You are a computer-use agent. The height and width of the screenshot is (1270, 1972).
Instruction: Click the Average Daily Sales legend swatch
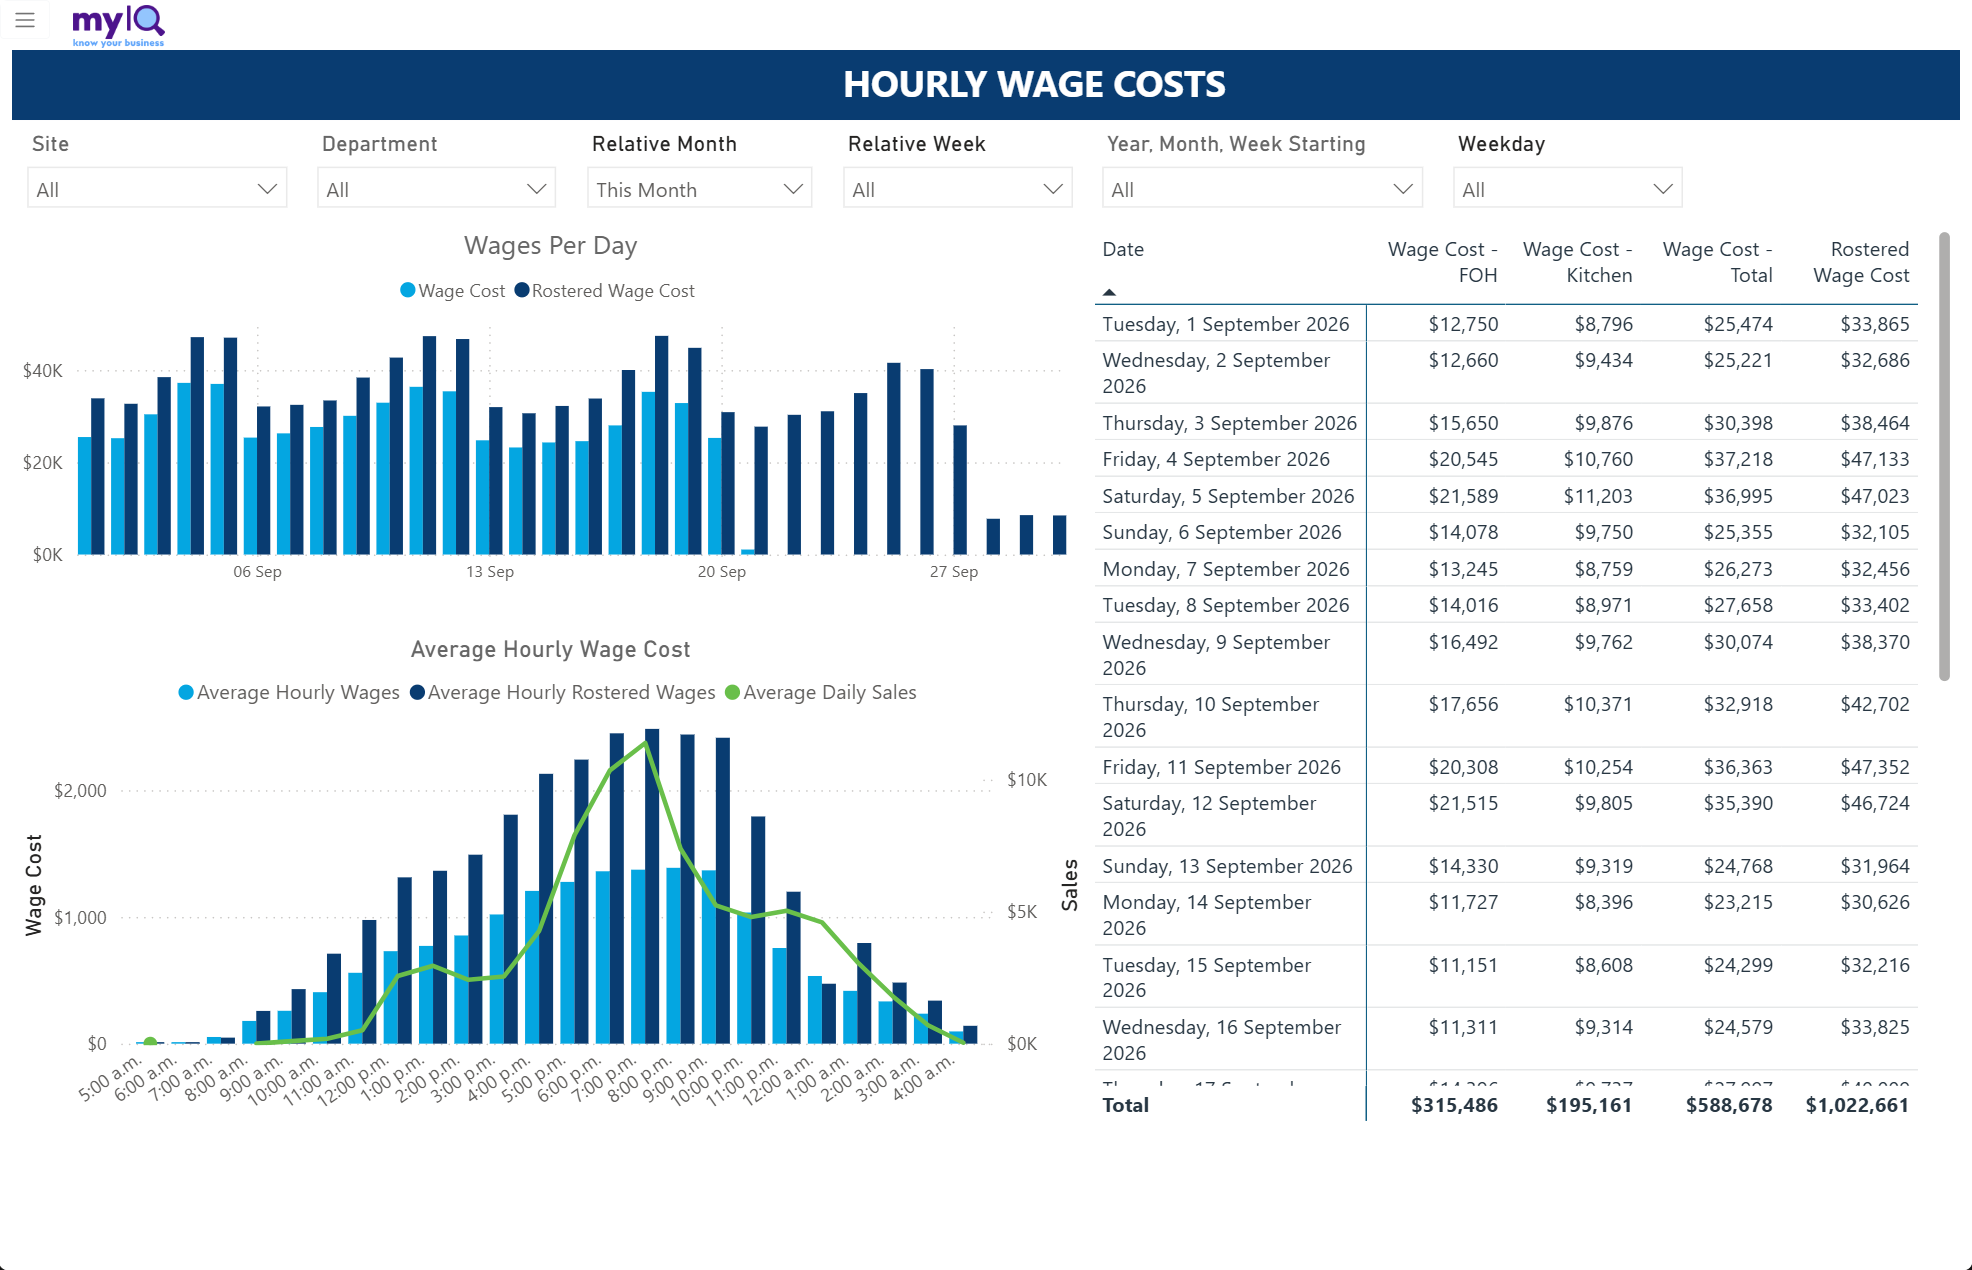tap(732, 692)
